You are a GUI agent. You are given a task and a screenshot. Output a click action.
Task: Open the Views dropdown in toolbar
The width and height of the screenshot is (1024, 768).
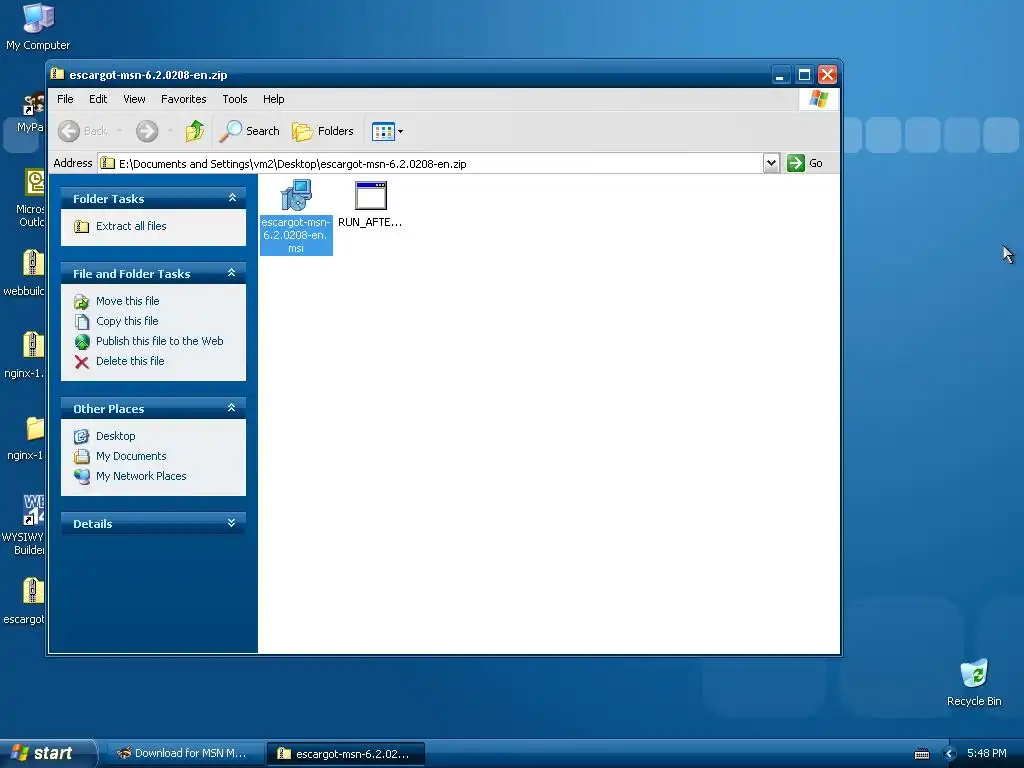(387, 131)
